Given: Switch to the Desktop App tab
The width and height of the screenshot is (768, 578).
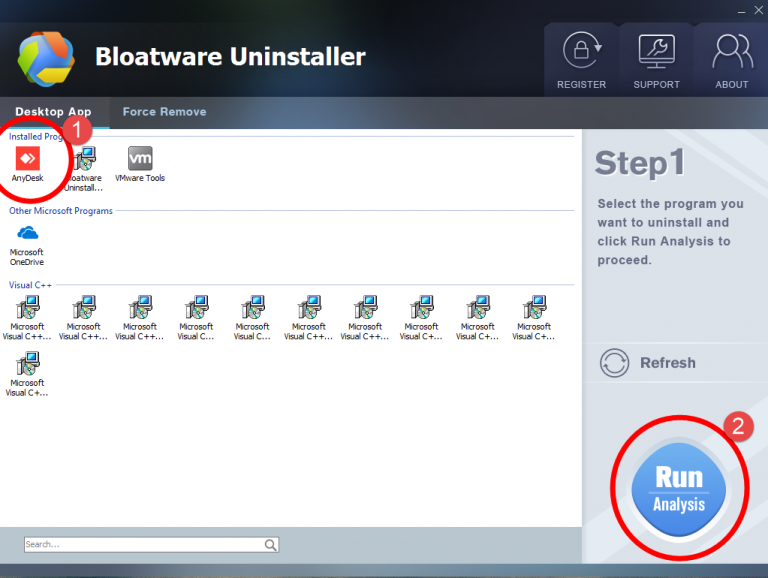Looking at the screenshot, I should click(53, 112).
